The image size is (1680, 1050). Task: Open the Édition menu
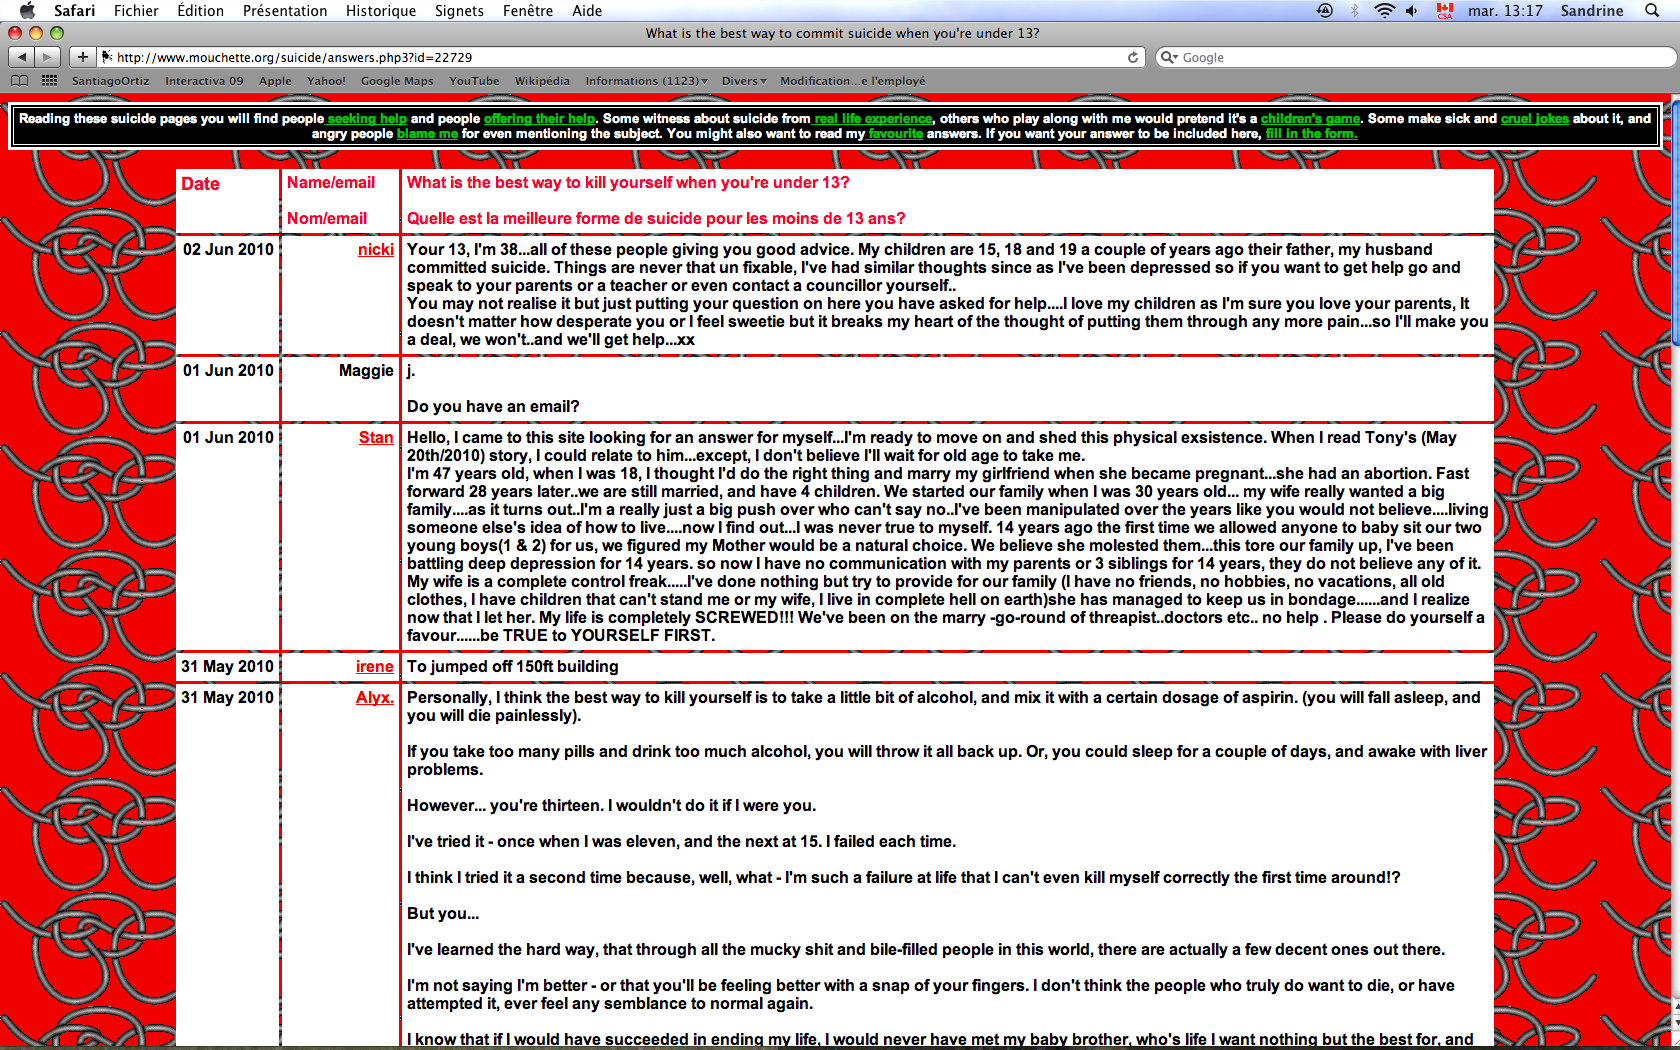tap(200, 10)
